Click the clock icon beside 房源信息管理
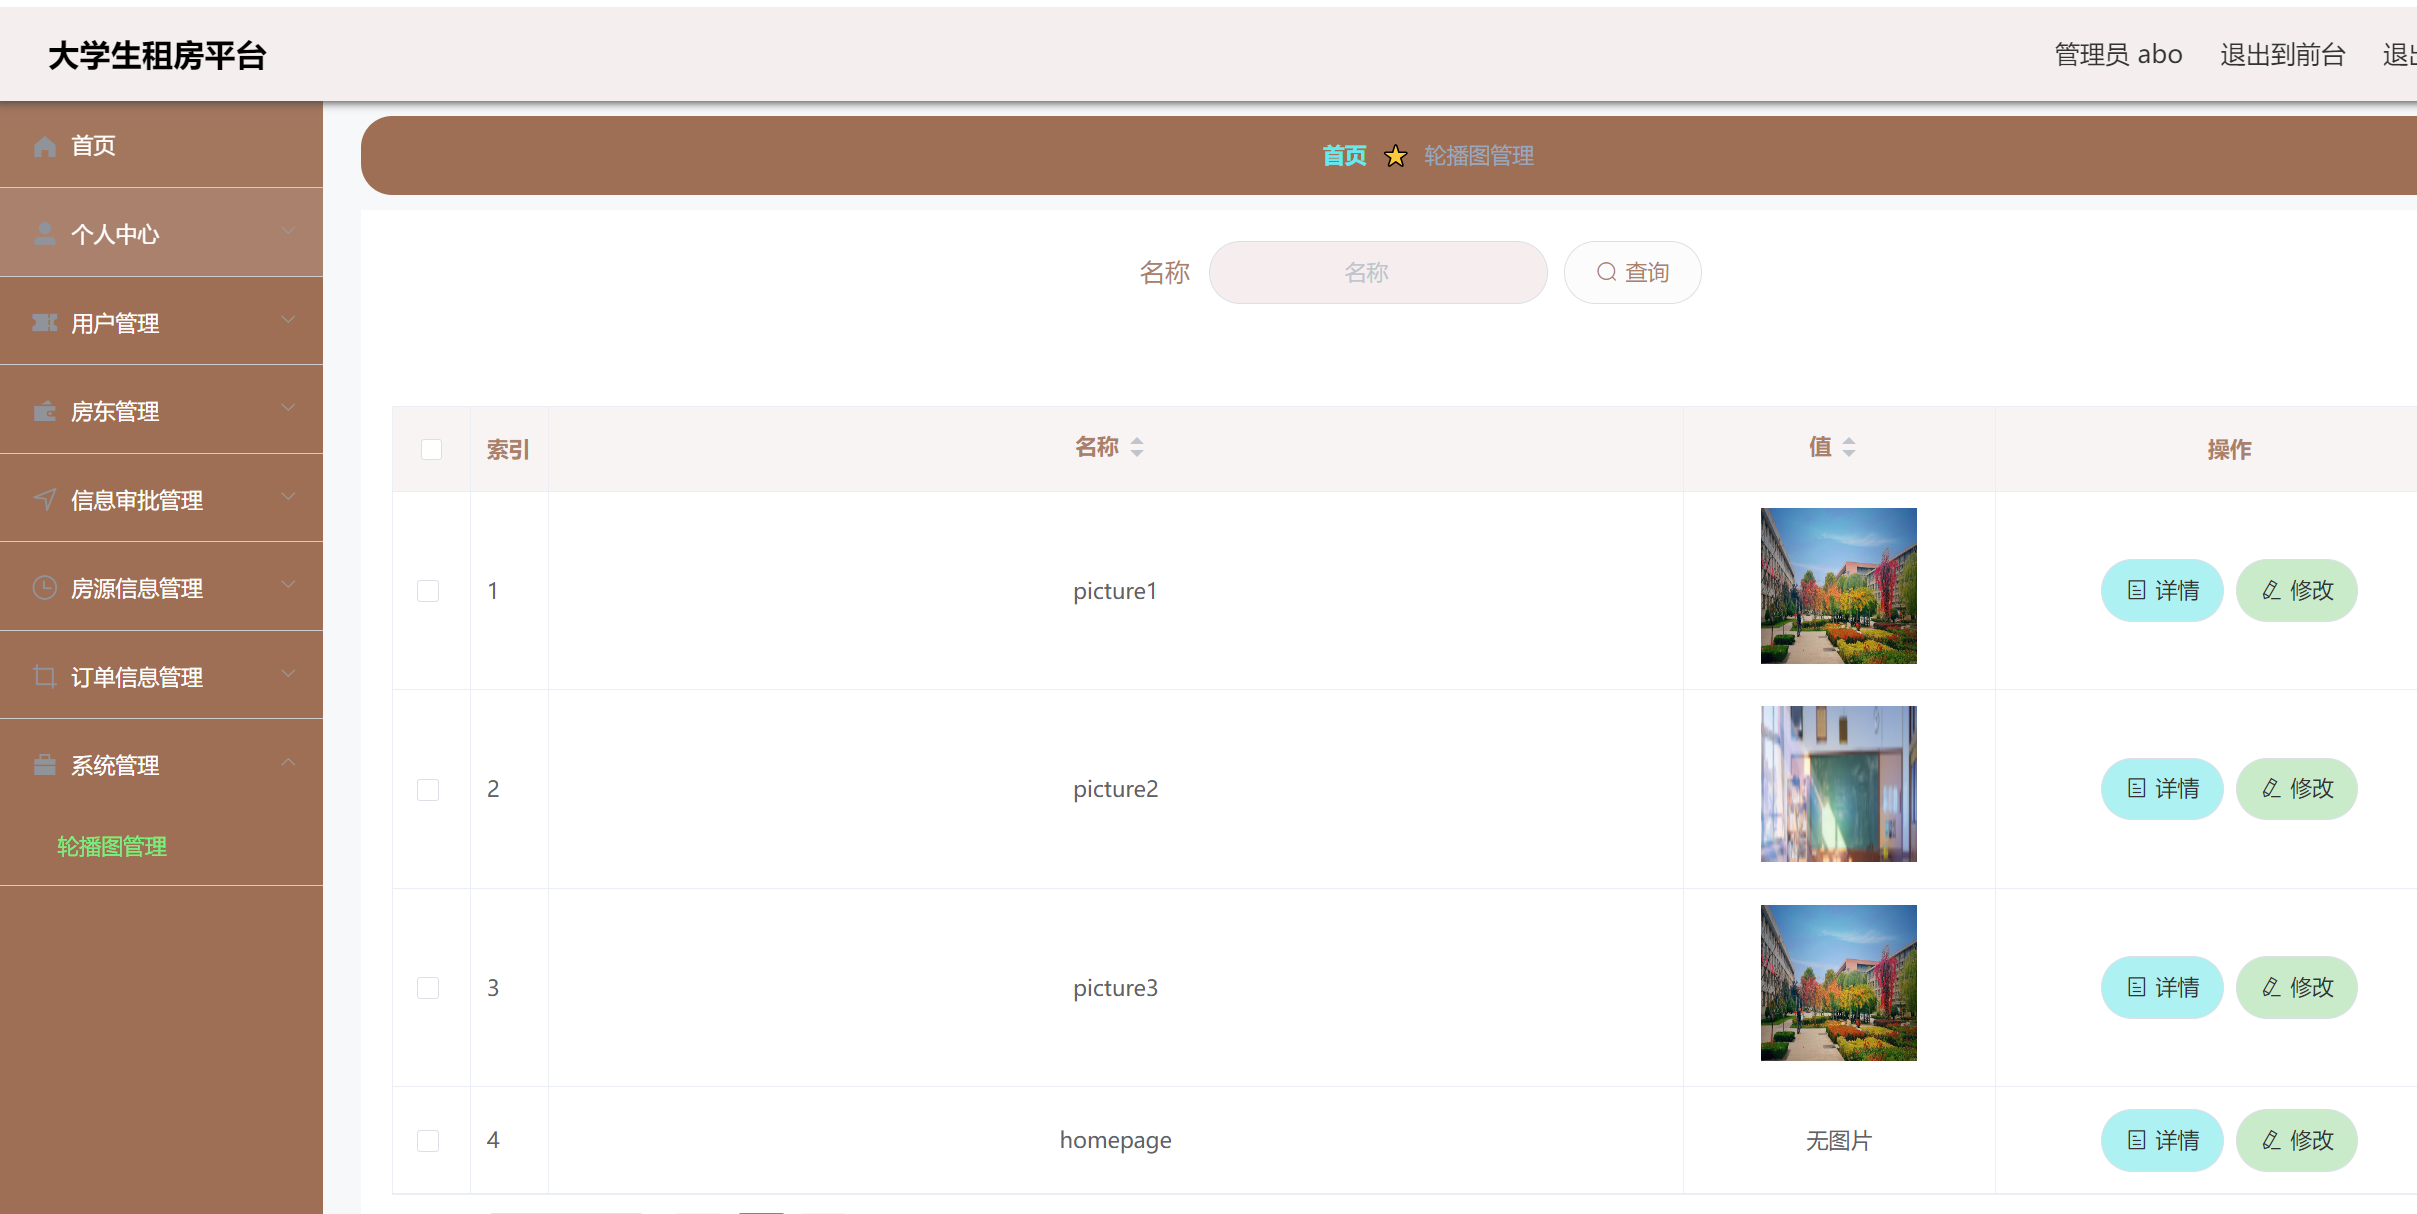The width and height of the screenshot is (2417, 1214). [x=44, y=588]
